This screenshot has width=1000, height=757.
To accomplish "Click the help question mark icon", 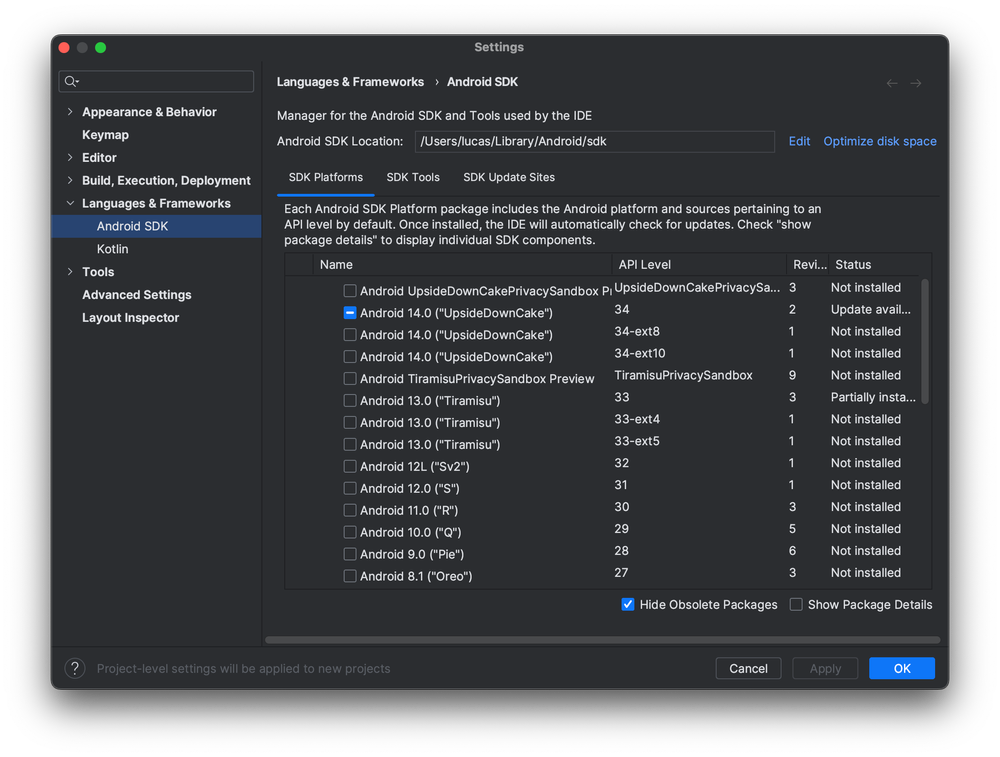I will tap(75, 668).
